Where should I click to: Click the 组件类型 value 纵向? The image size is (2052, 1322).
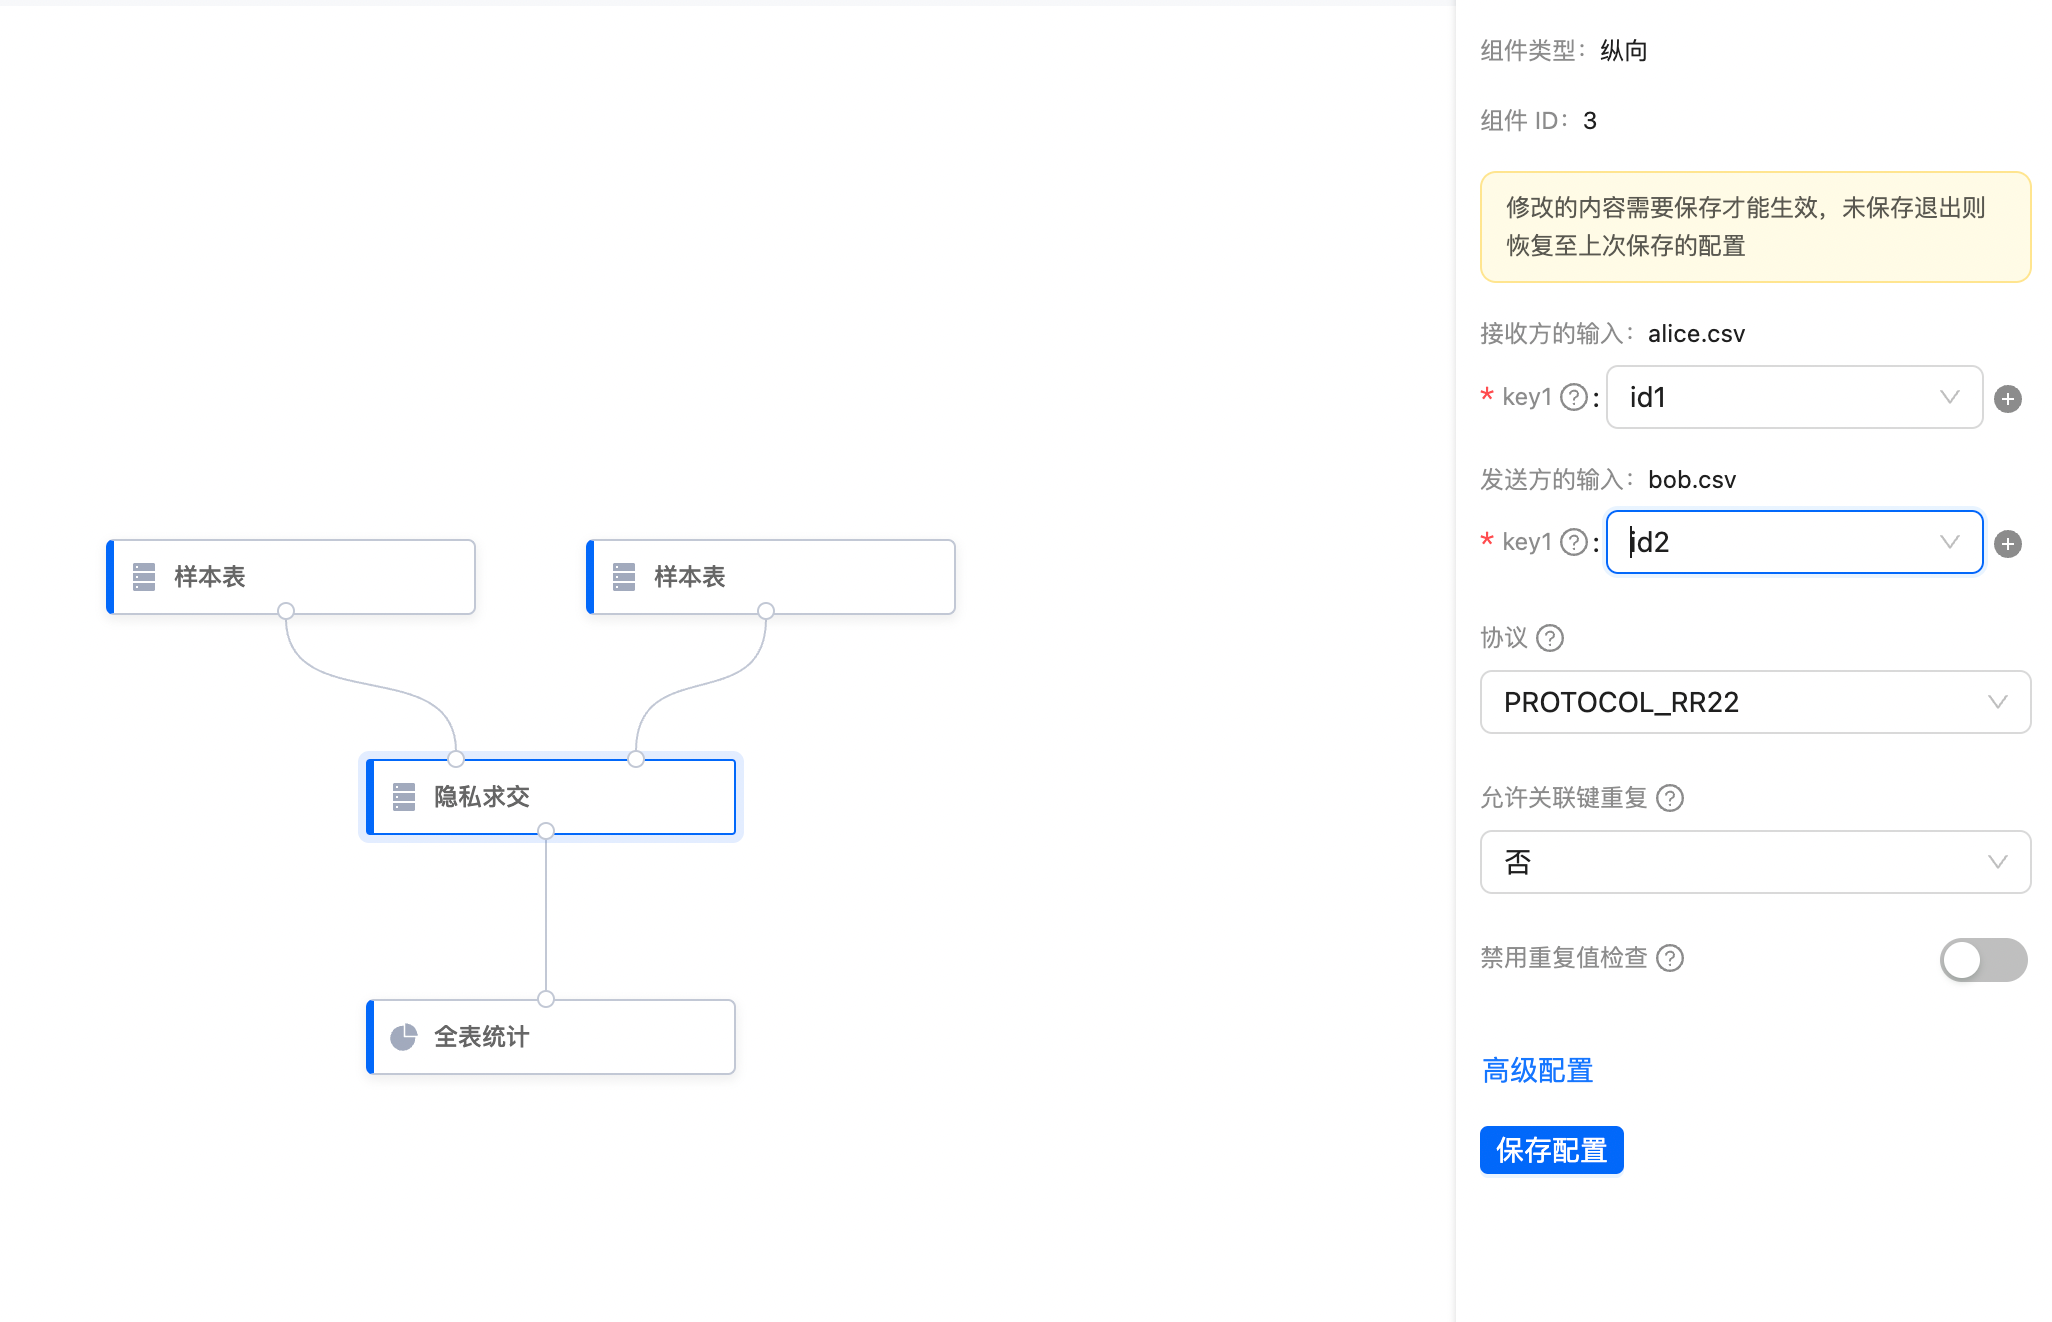tap(1623, 50)
